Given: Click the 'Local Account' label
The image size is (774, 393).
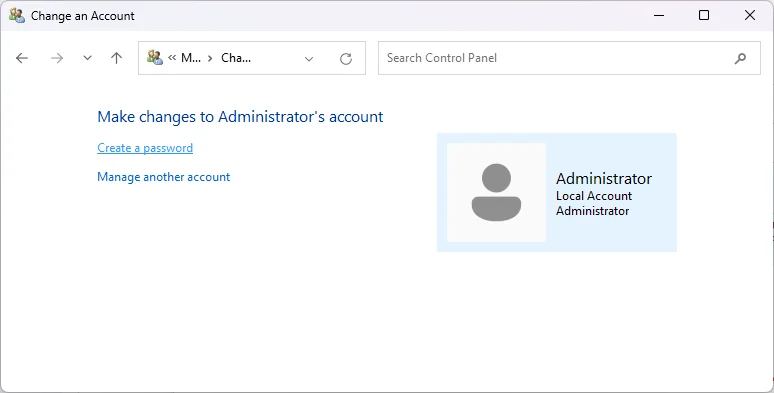Looking at the screenshot, I should pyautogui.click(x=594, y=196).
